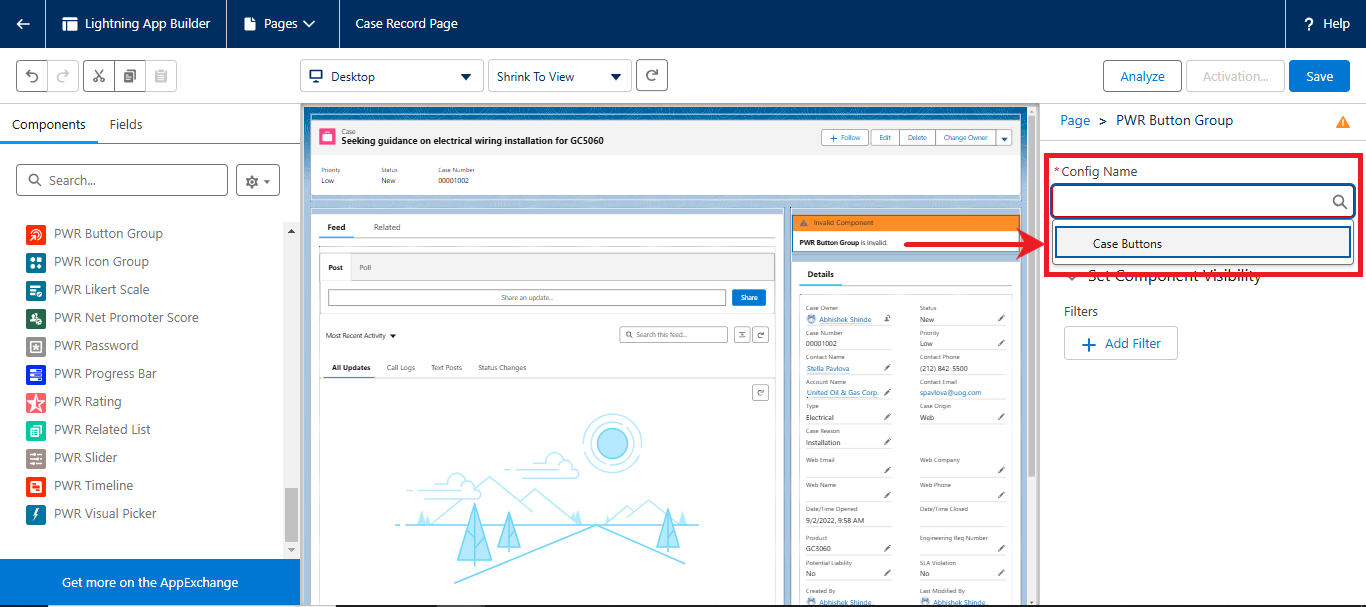
Task: Paste the component
Action: coord(161,76)
